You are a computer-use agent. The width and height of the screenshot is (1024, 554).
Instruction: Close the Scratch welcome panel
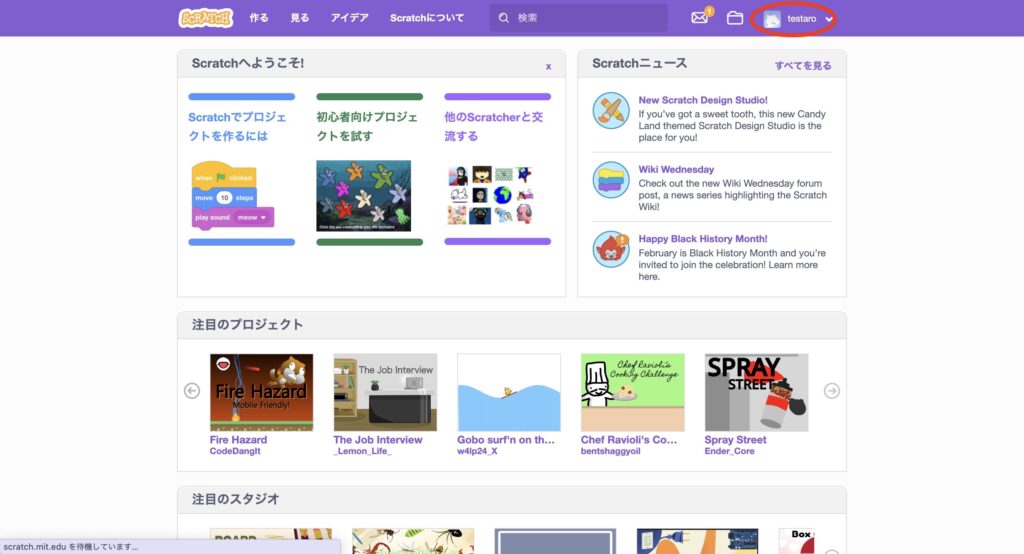click(549, 66)
